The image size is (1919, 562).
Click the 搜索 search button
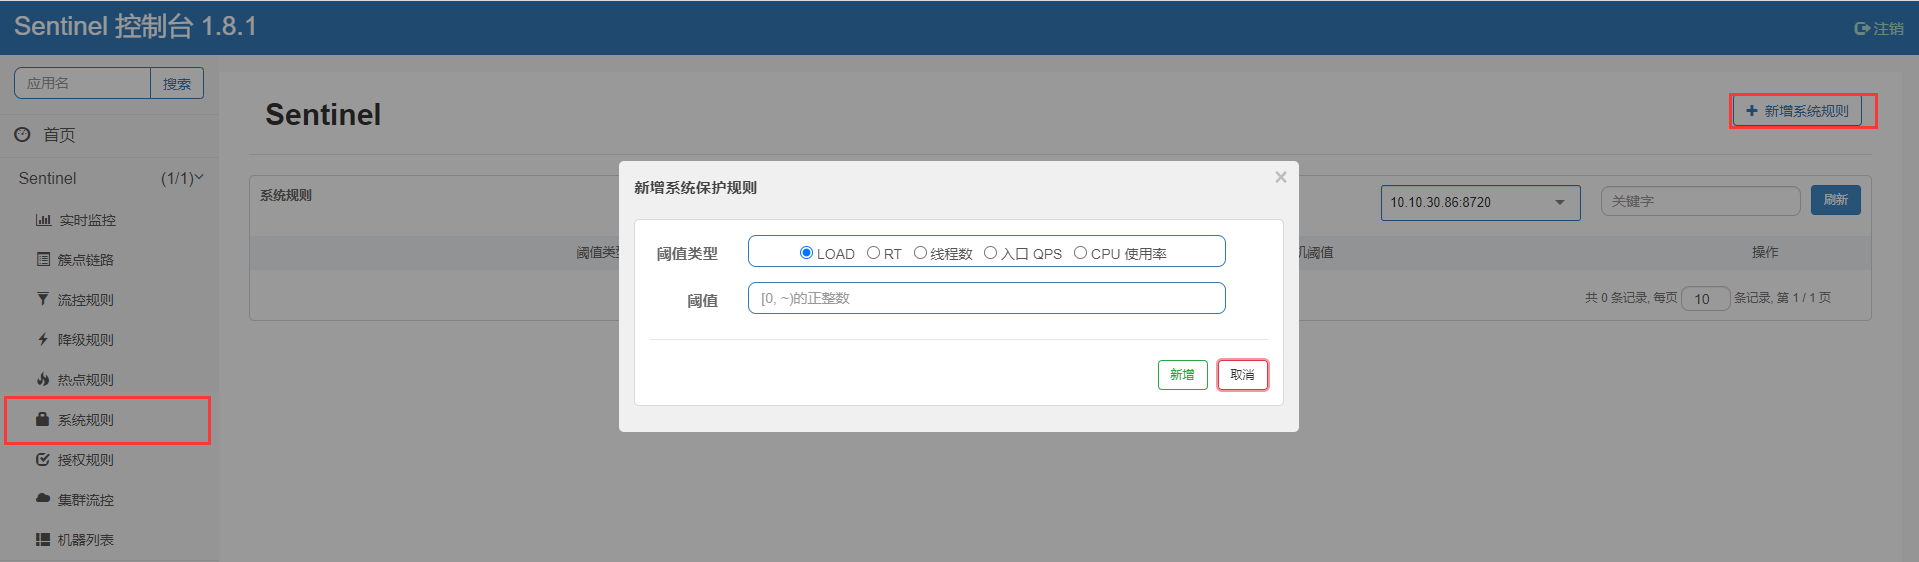177,83
